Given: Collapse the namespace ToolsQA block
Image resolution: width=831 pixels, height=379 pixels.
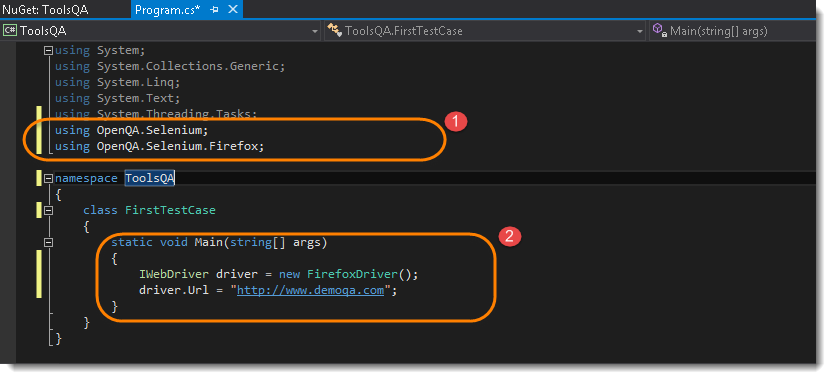Looking at the screenshot, I should 48,179.
